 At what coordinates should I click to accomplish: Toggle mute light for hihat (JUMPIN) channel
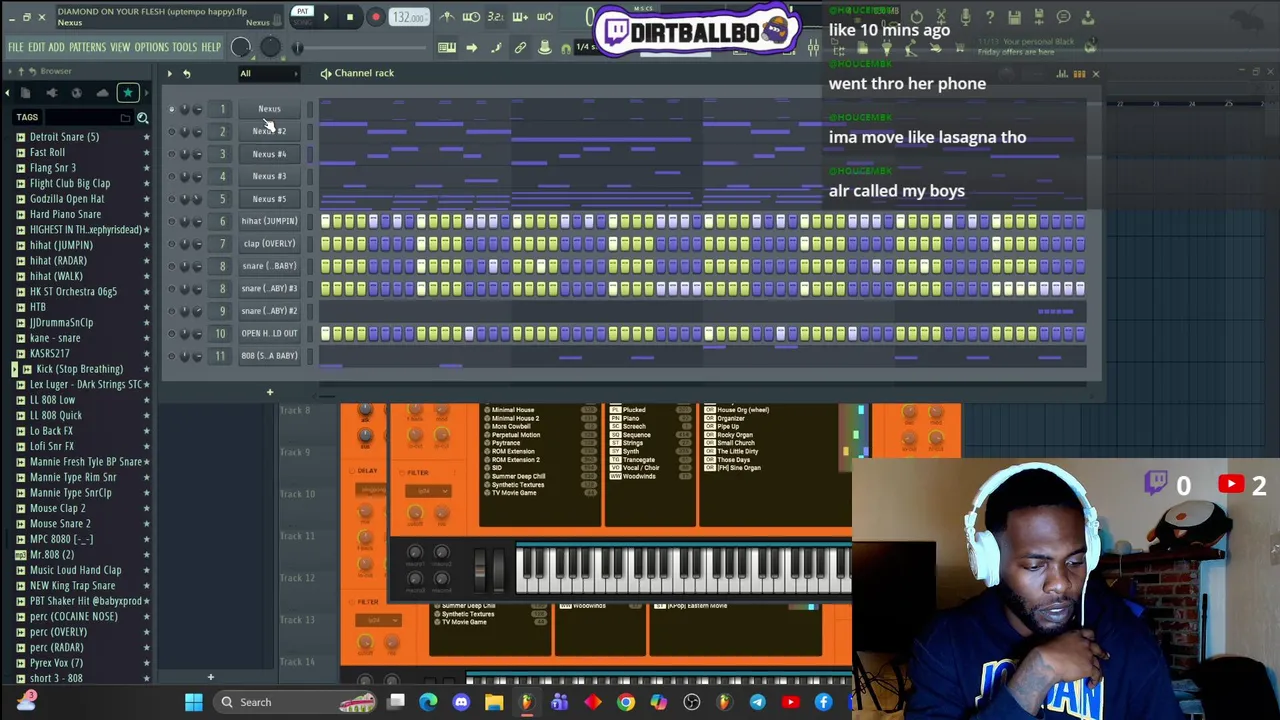coord(171,221)
